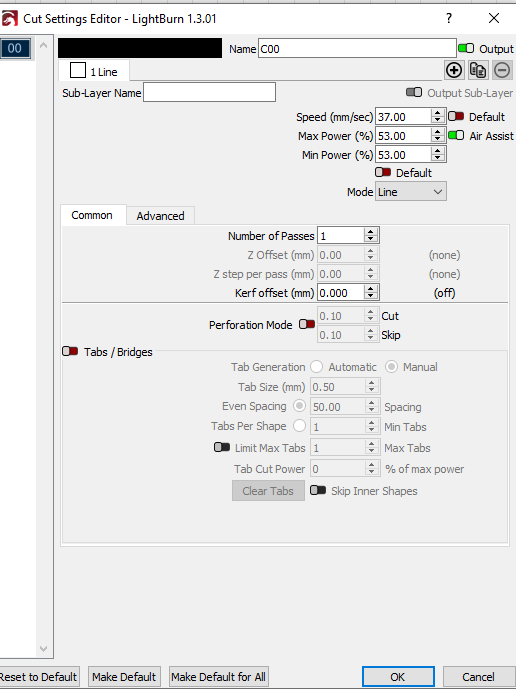Viewport: 516px width, 689px height.
Task: Enable Perforation Mode toggle
Action: coord(307,324)
